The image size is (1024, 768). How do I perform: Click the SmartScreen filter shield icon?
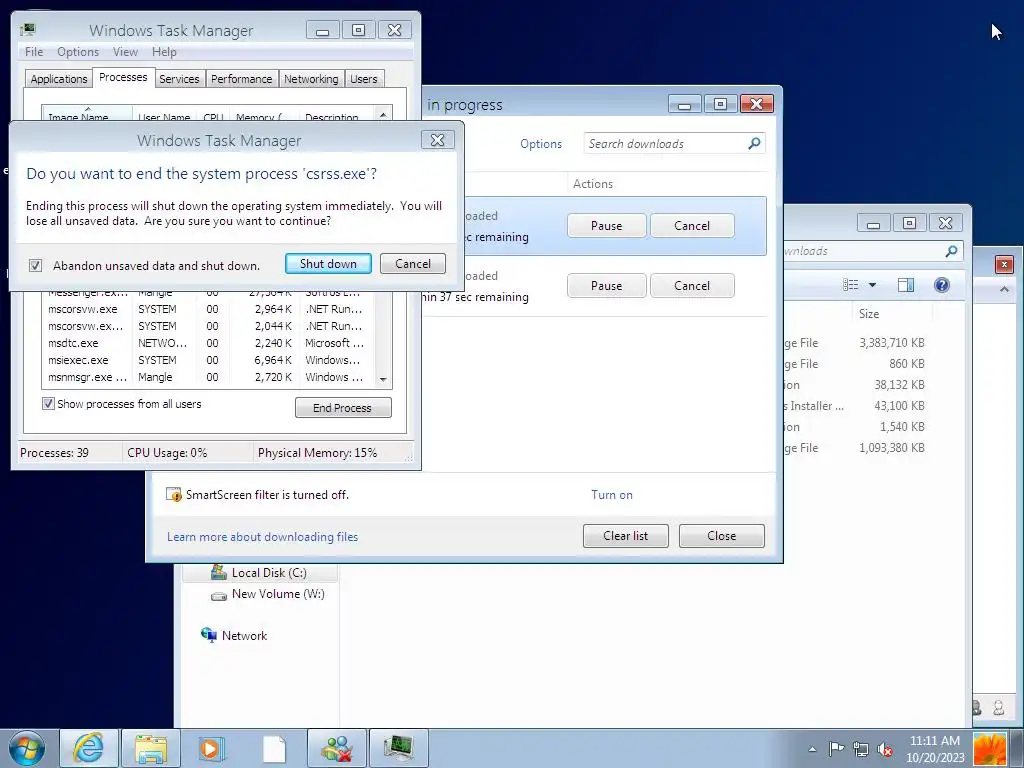[x=174, y=494]
